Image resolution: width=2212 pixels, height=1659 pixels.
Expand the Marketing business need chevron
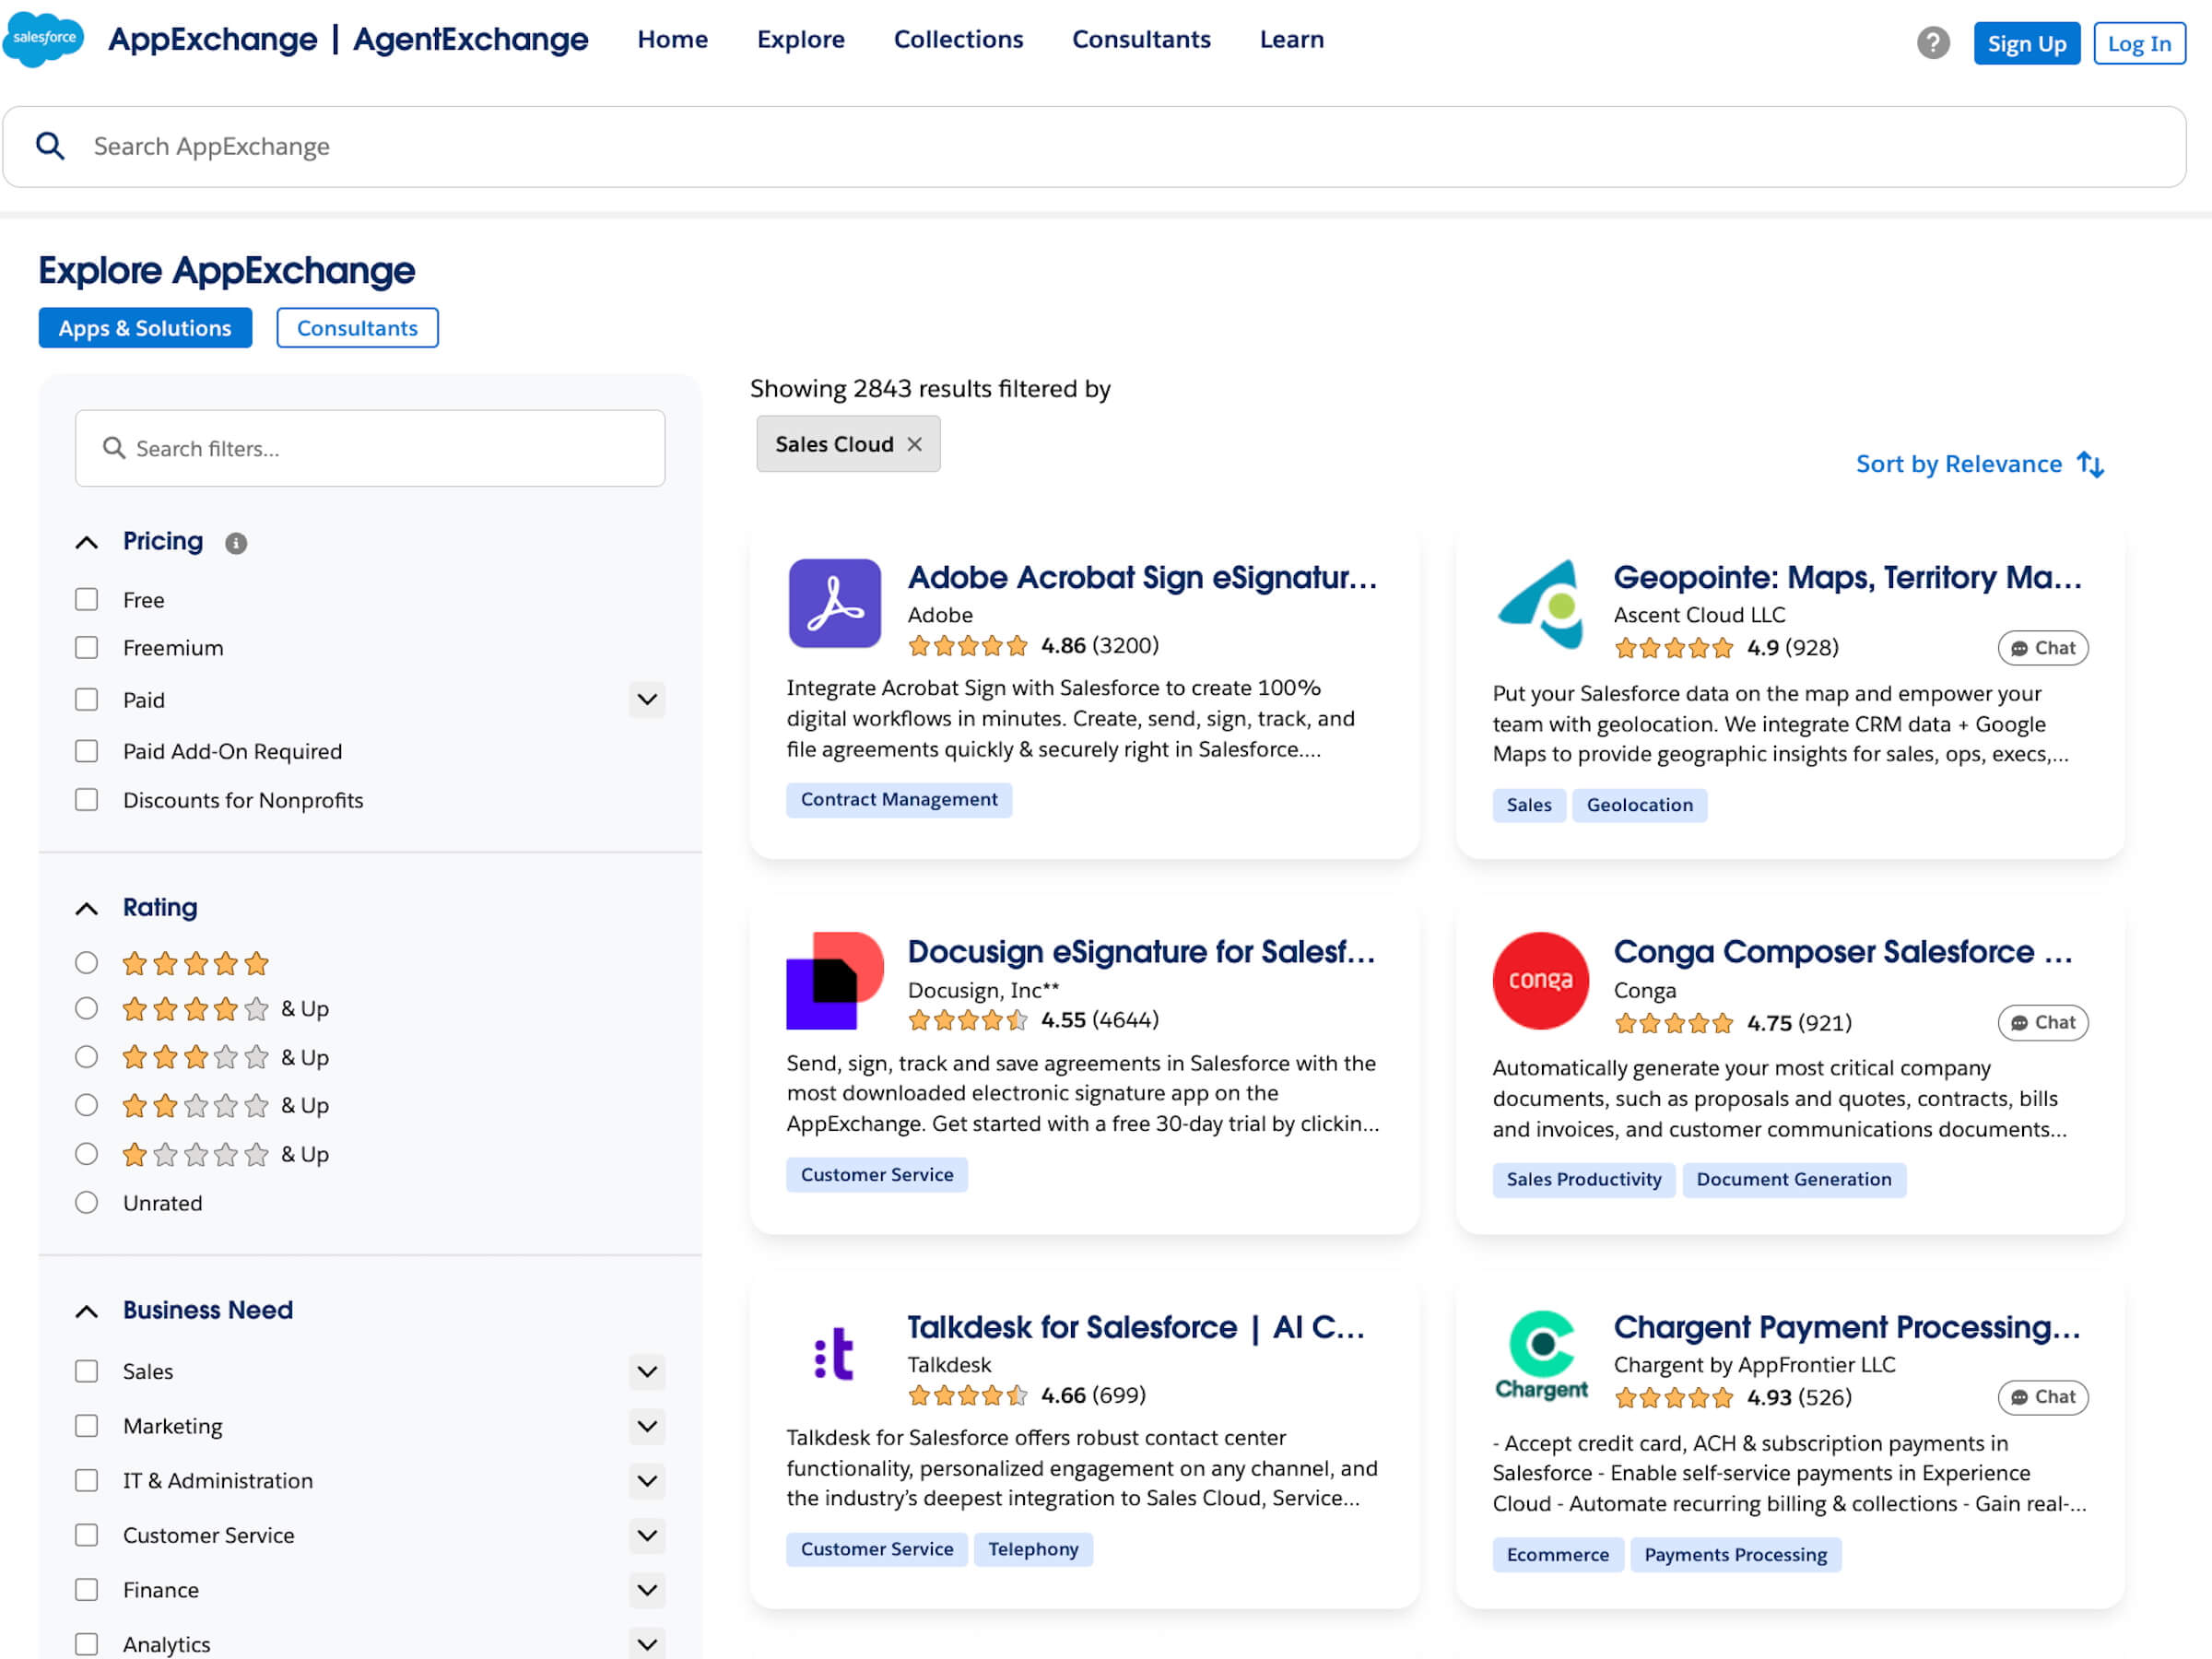[647, 1426]
